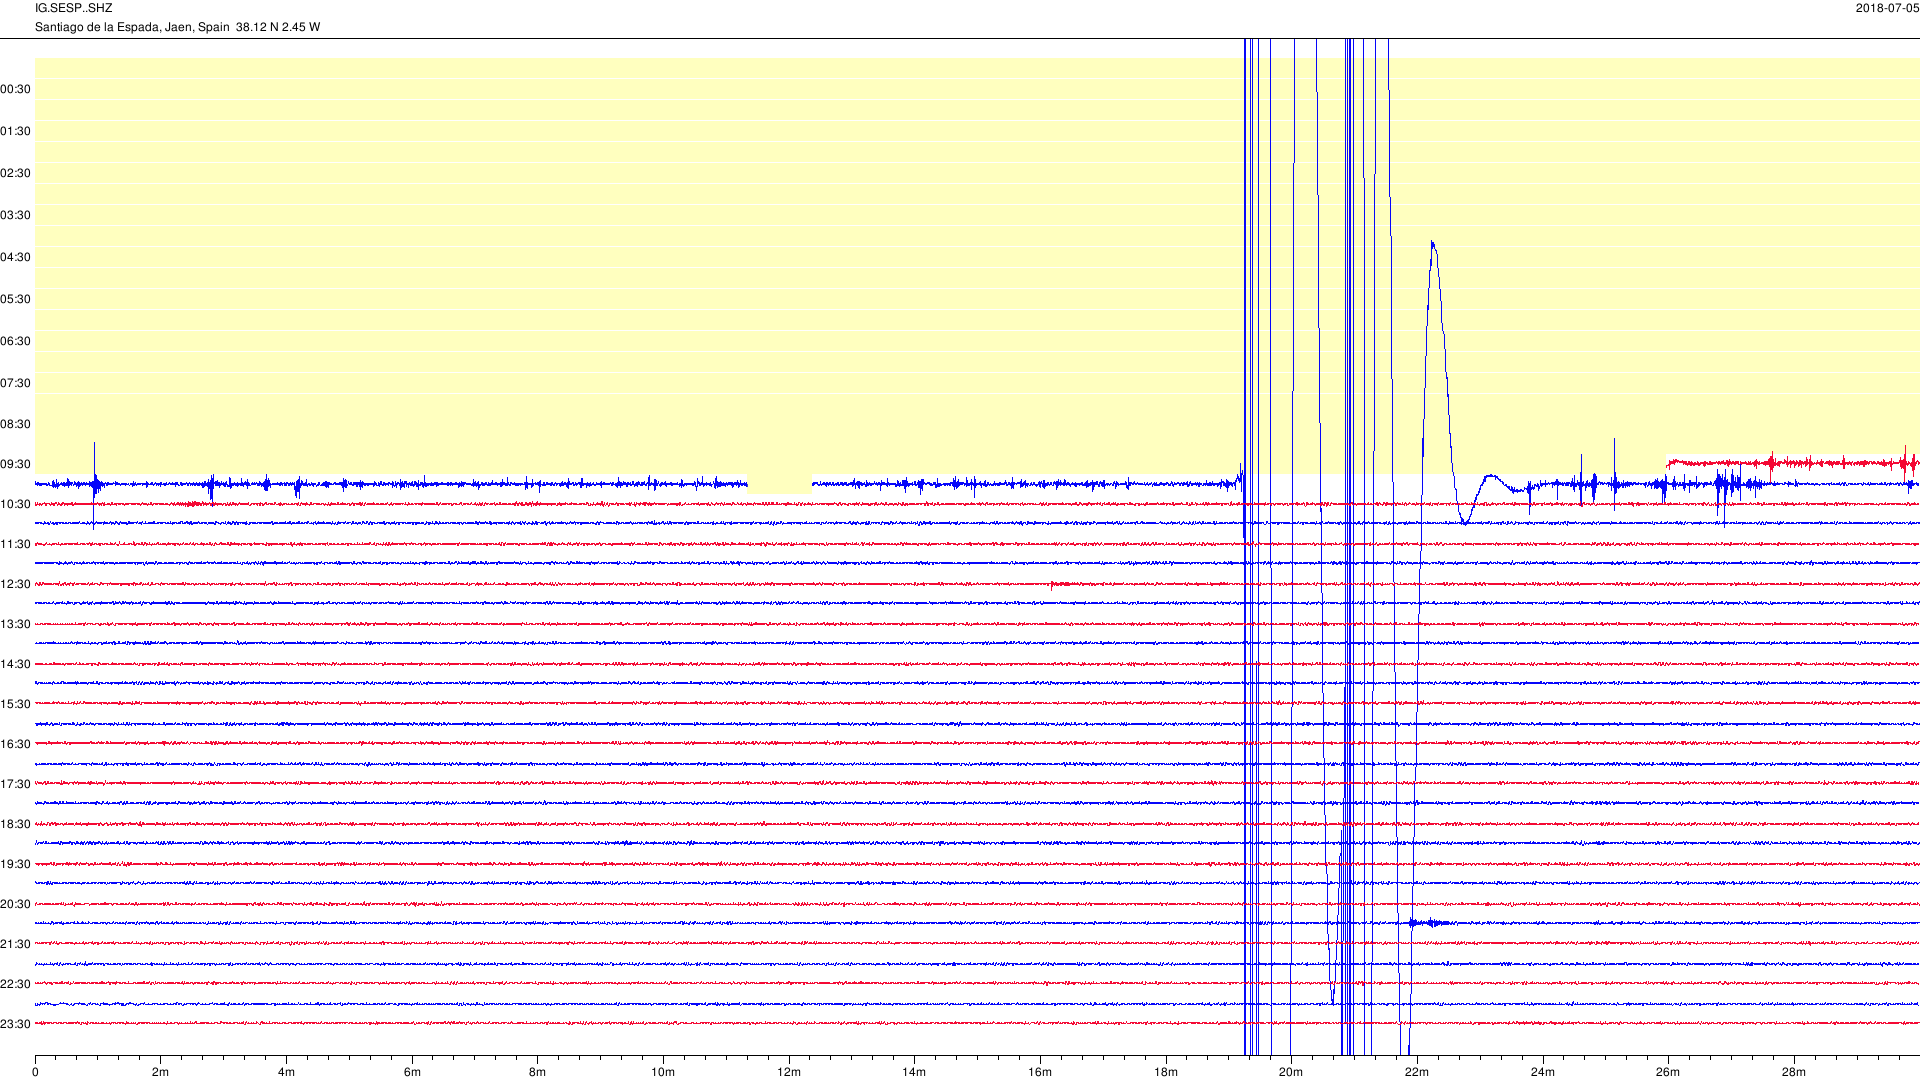The image size is (1920, 1080).
Task: Click the 06:30 time row label
Action: click(15, 341)
